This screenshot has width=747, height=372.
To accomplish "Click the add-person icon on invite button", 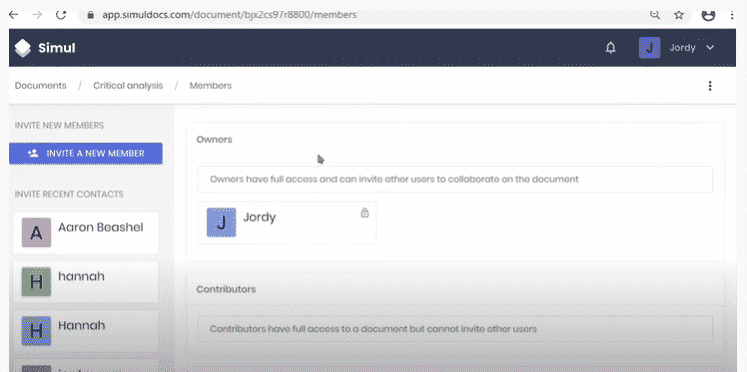I will coord(32,153).
